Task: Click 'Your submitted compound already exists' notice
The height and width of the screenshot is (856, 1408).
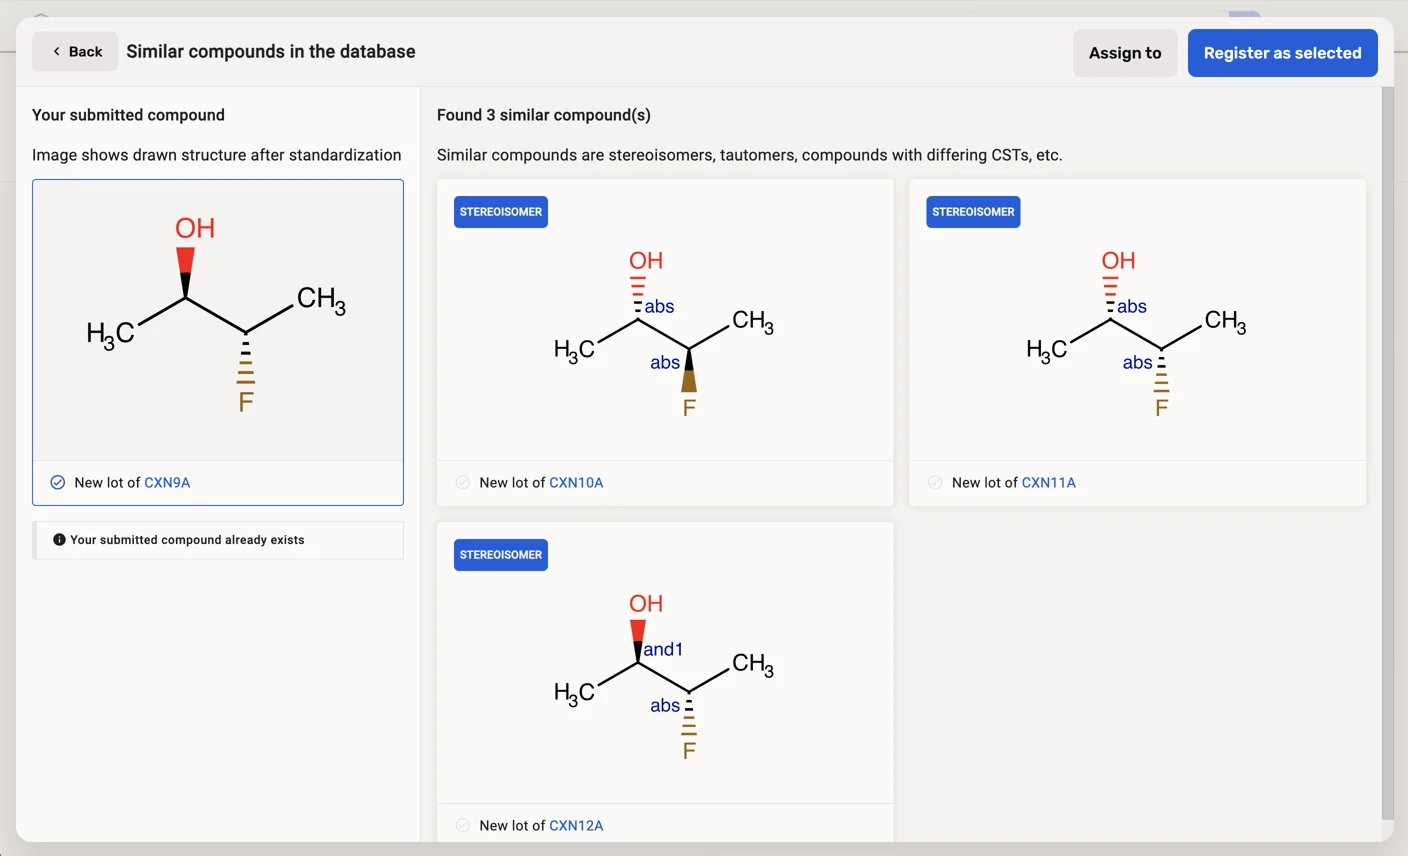Action: pos(218,540)
